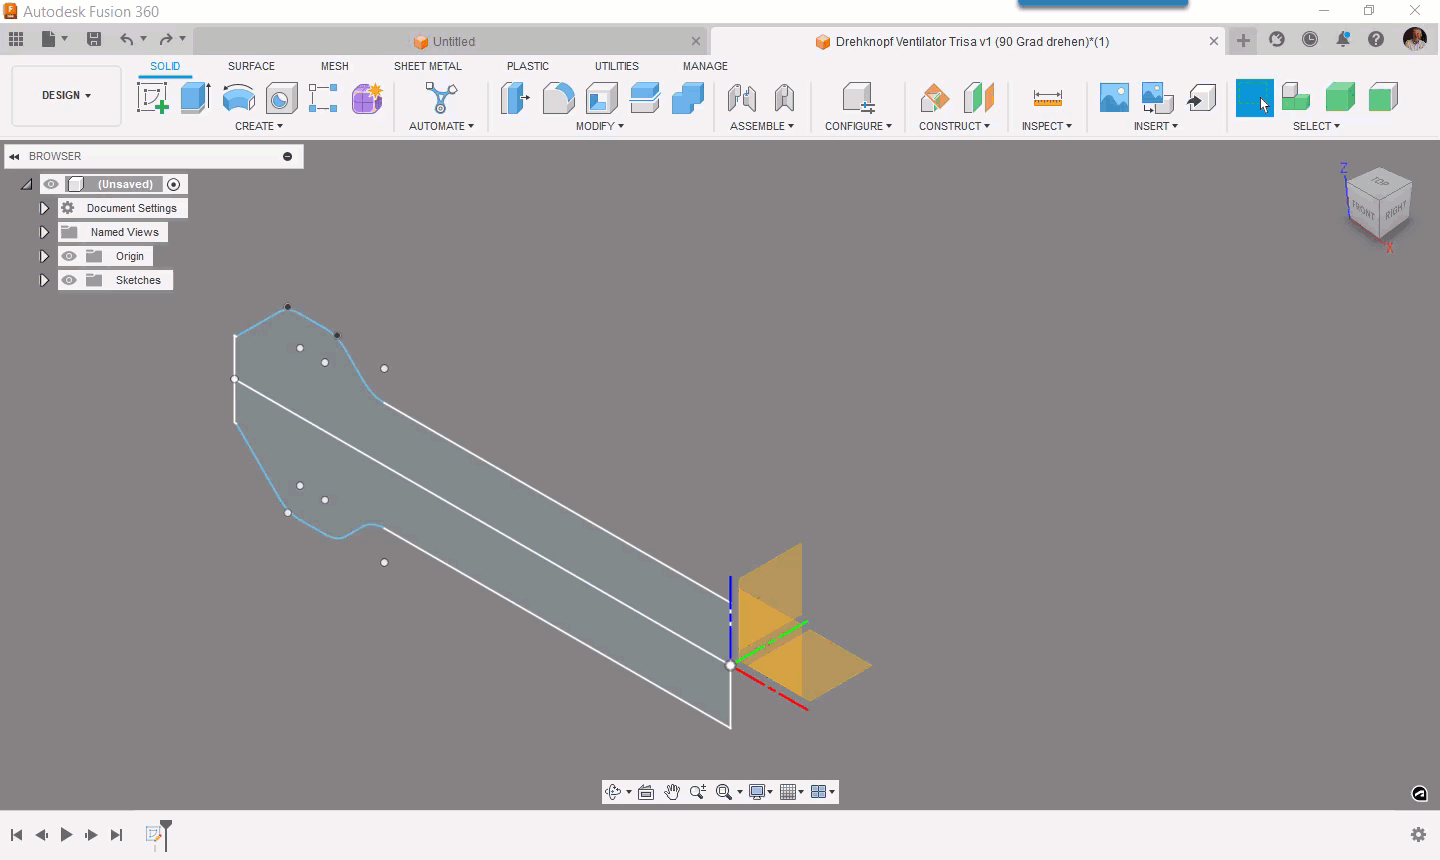The width and height of the screenshot is (1440, 860).
Task: Select the Create Sketch tool
Action: 152,97
